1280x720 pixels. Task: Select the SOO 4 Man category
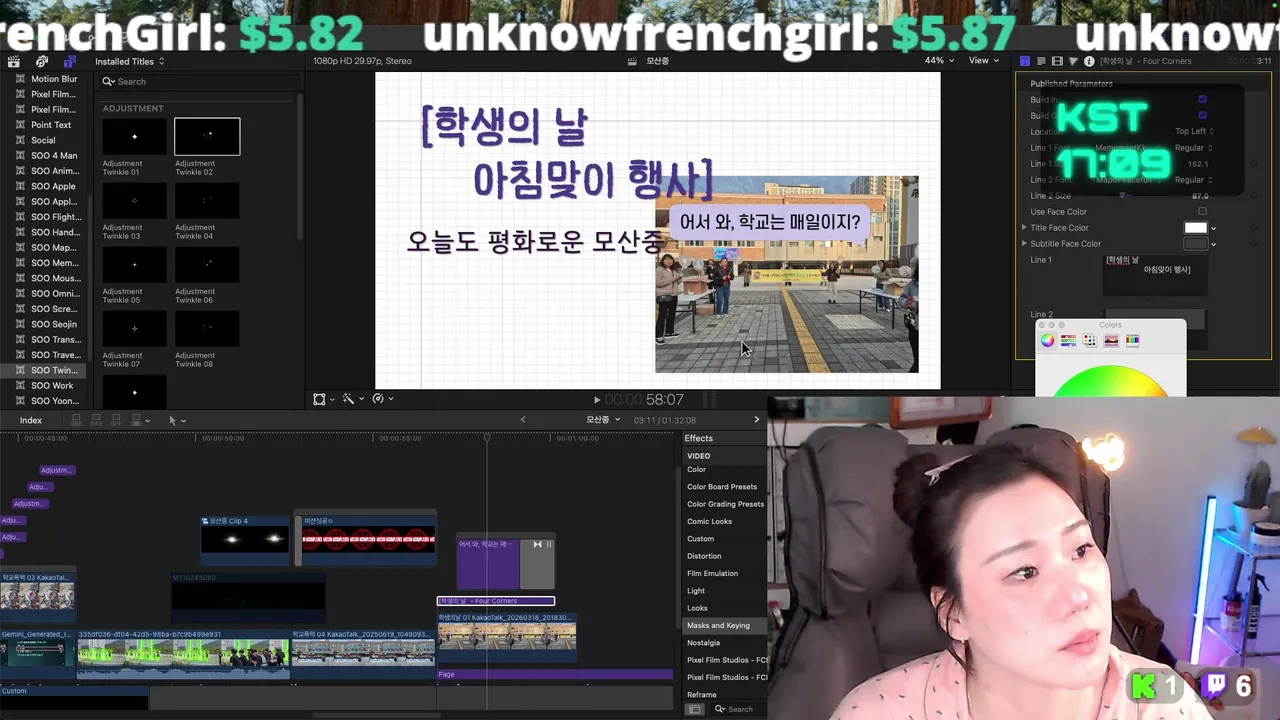(x=54, y=155)
